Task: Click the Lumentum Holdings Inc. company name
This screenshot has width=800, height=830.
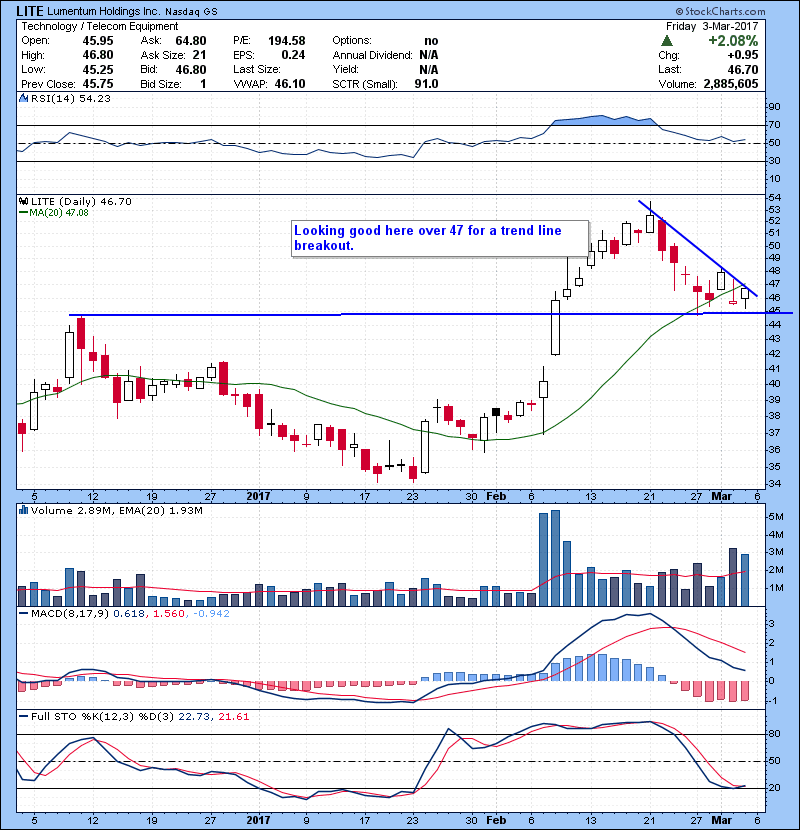Action: [103, 12]
